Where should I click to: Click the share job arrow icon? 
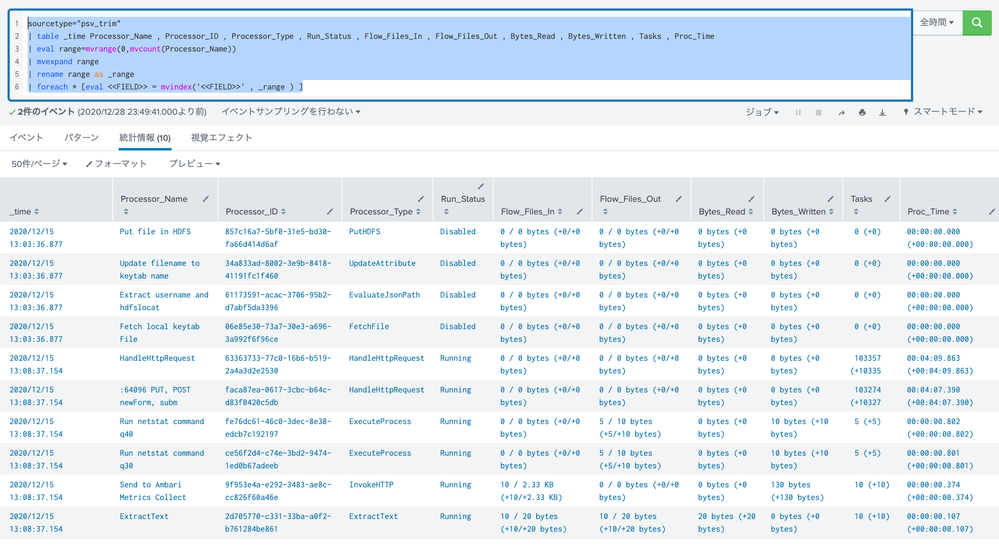tap(841, 113)
